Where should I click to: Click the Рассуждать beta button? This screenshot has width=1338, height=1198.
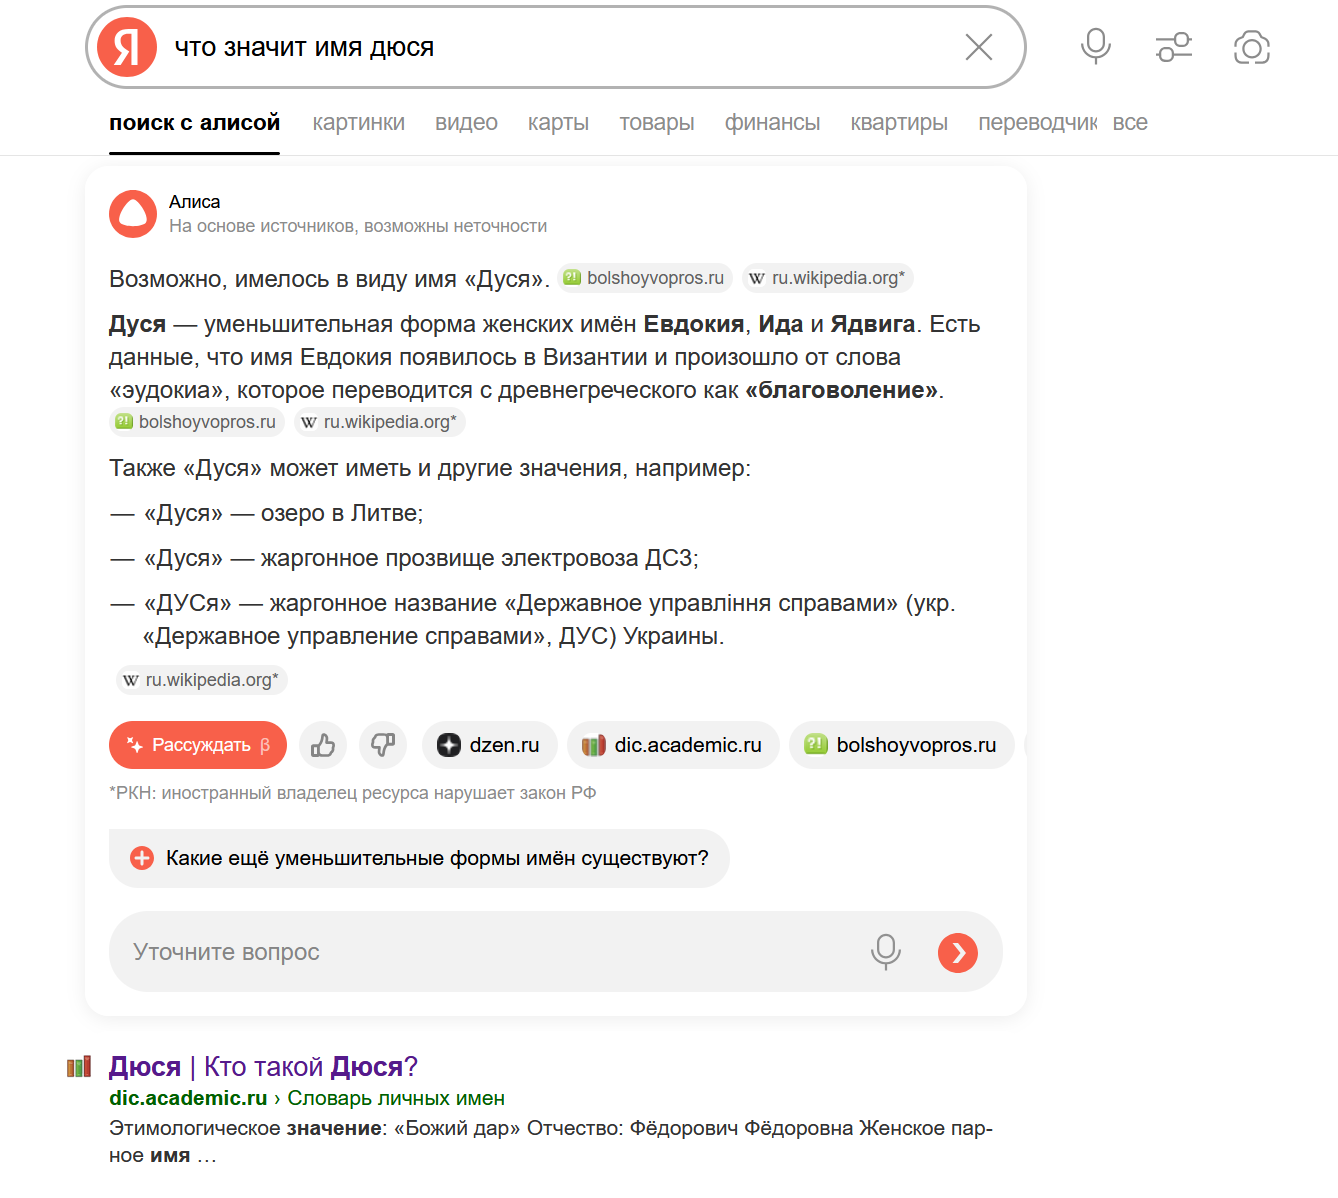click(198, 745)
